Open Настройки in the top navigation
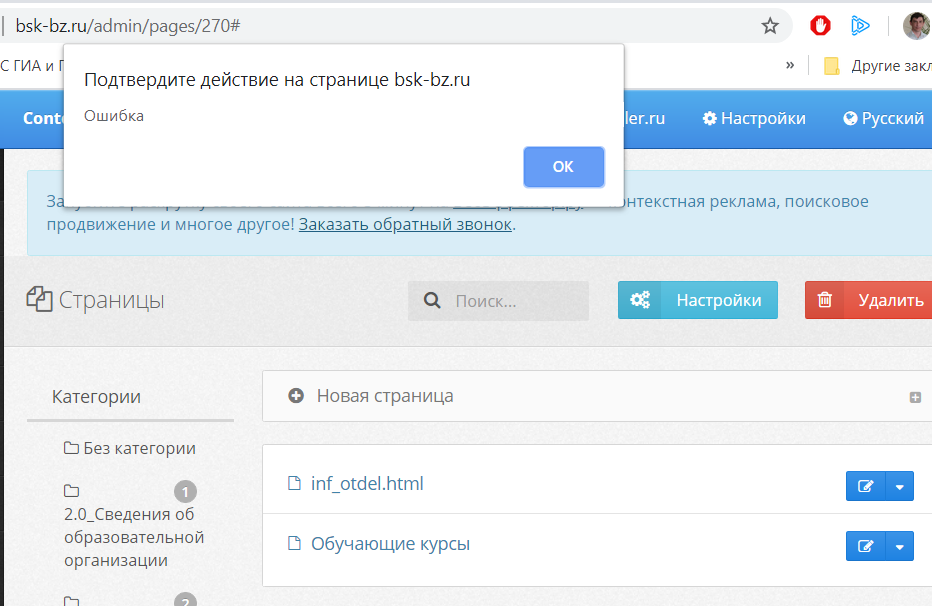 pos(754,118)
